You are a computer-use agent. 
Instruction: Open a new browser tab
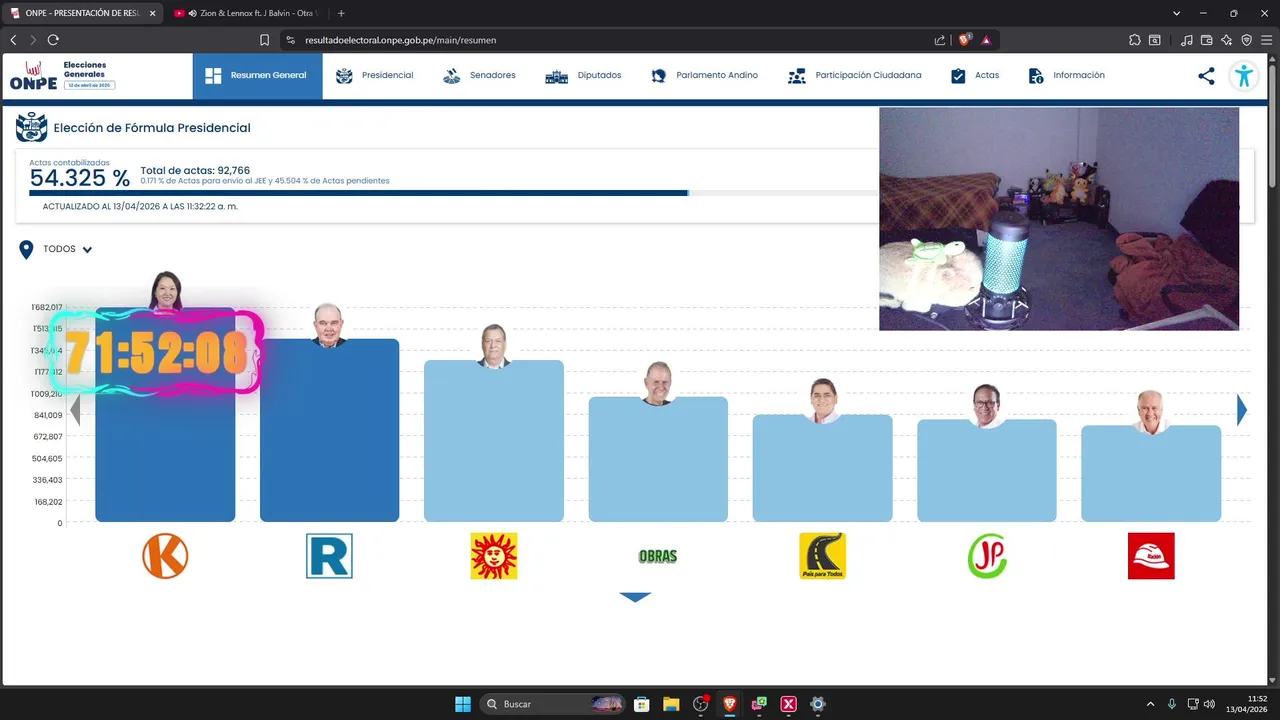pyautogui.click(x=341, y=13)
